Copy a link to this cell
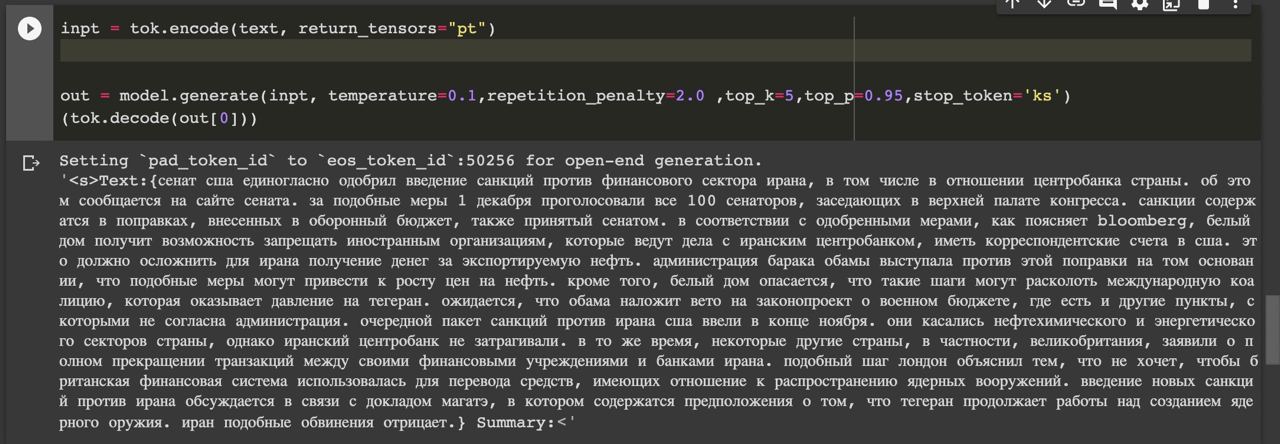Viewport: 1280px width, 444px height. [1076, 4]
